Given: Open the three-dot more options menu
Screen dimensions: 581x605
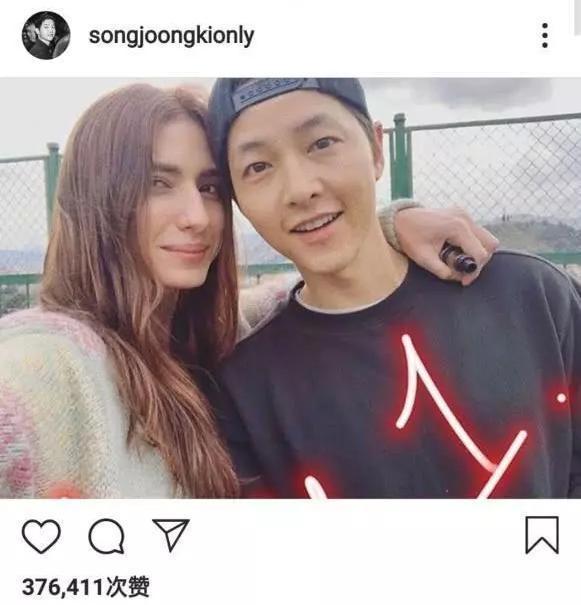Looking at the screenshot, I should pos(545,35).
